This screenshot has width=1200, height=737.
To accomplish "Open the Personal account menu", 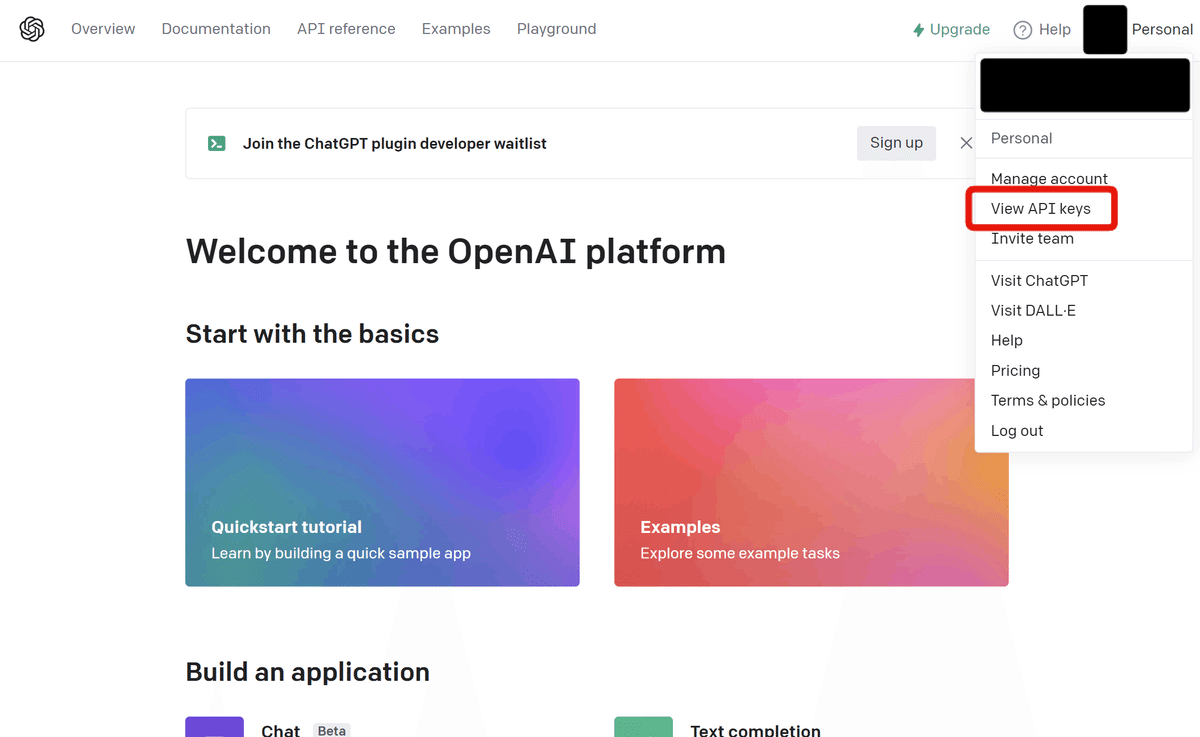I will pos(1162,29).
